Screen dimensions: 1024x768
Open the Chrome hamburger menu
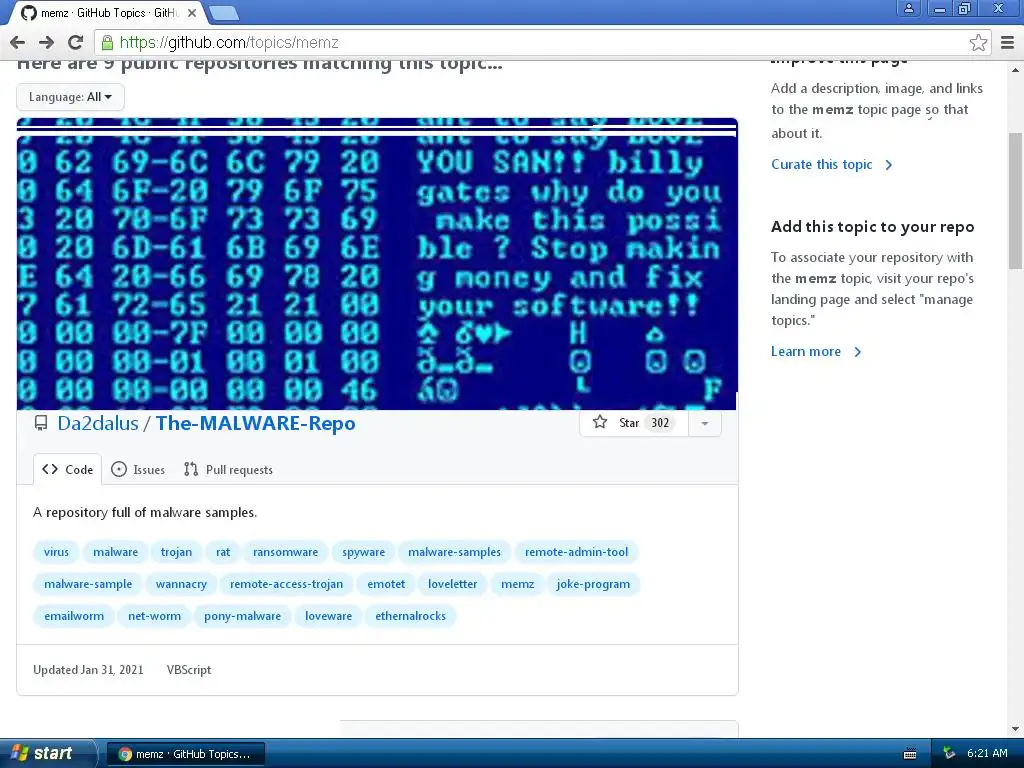point(1008,42)
